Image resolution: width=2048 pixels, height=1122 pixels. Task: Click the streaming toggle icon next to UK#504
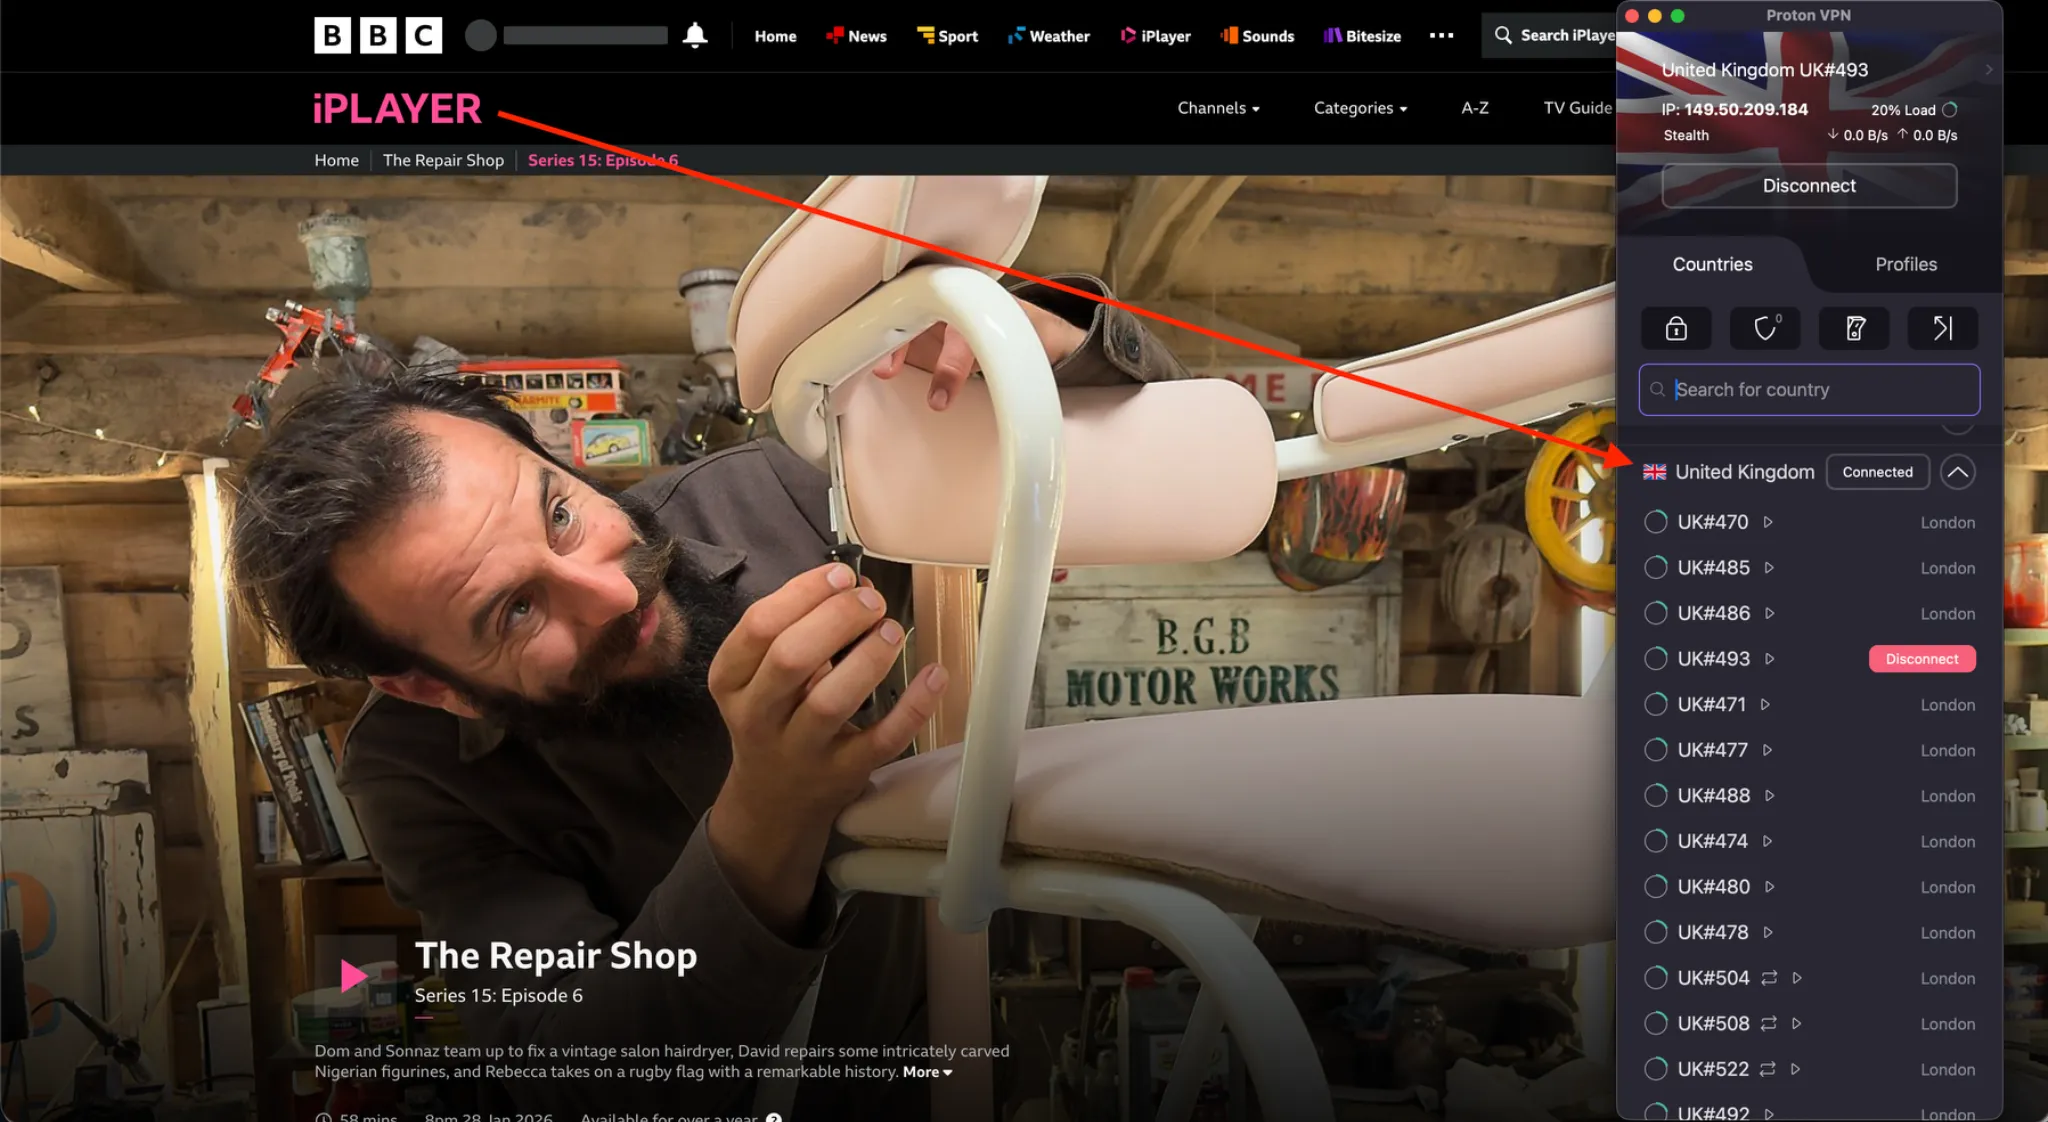tap(1770, 978)
